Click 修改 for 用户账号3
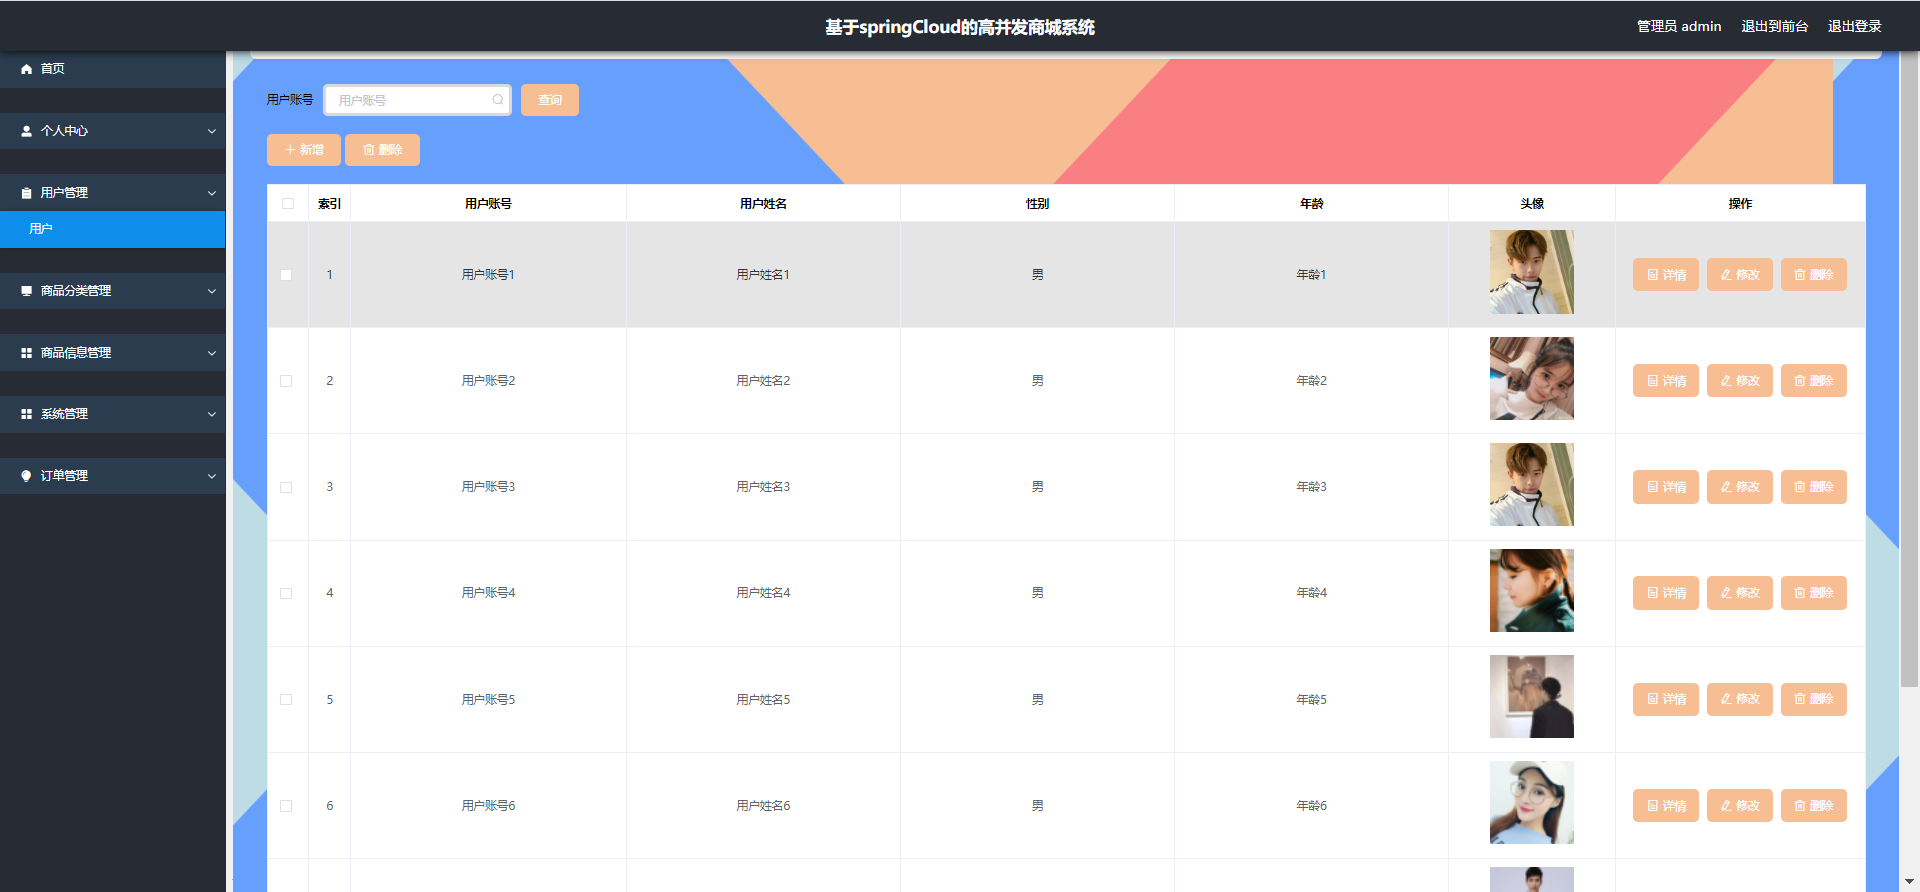The width and height of the screenshot is (1920, 892). (1740, 487)
